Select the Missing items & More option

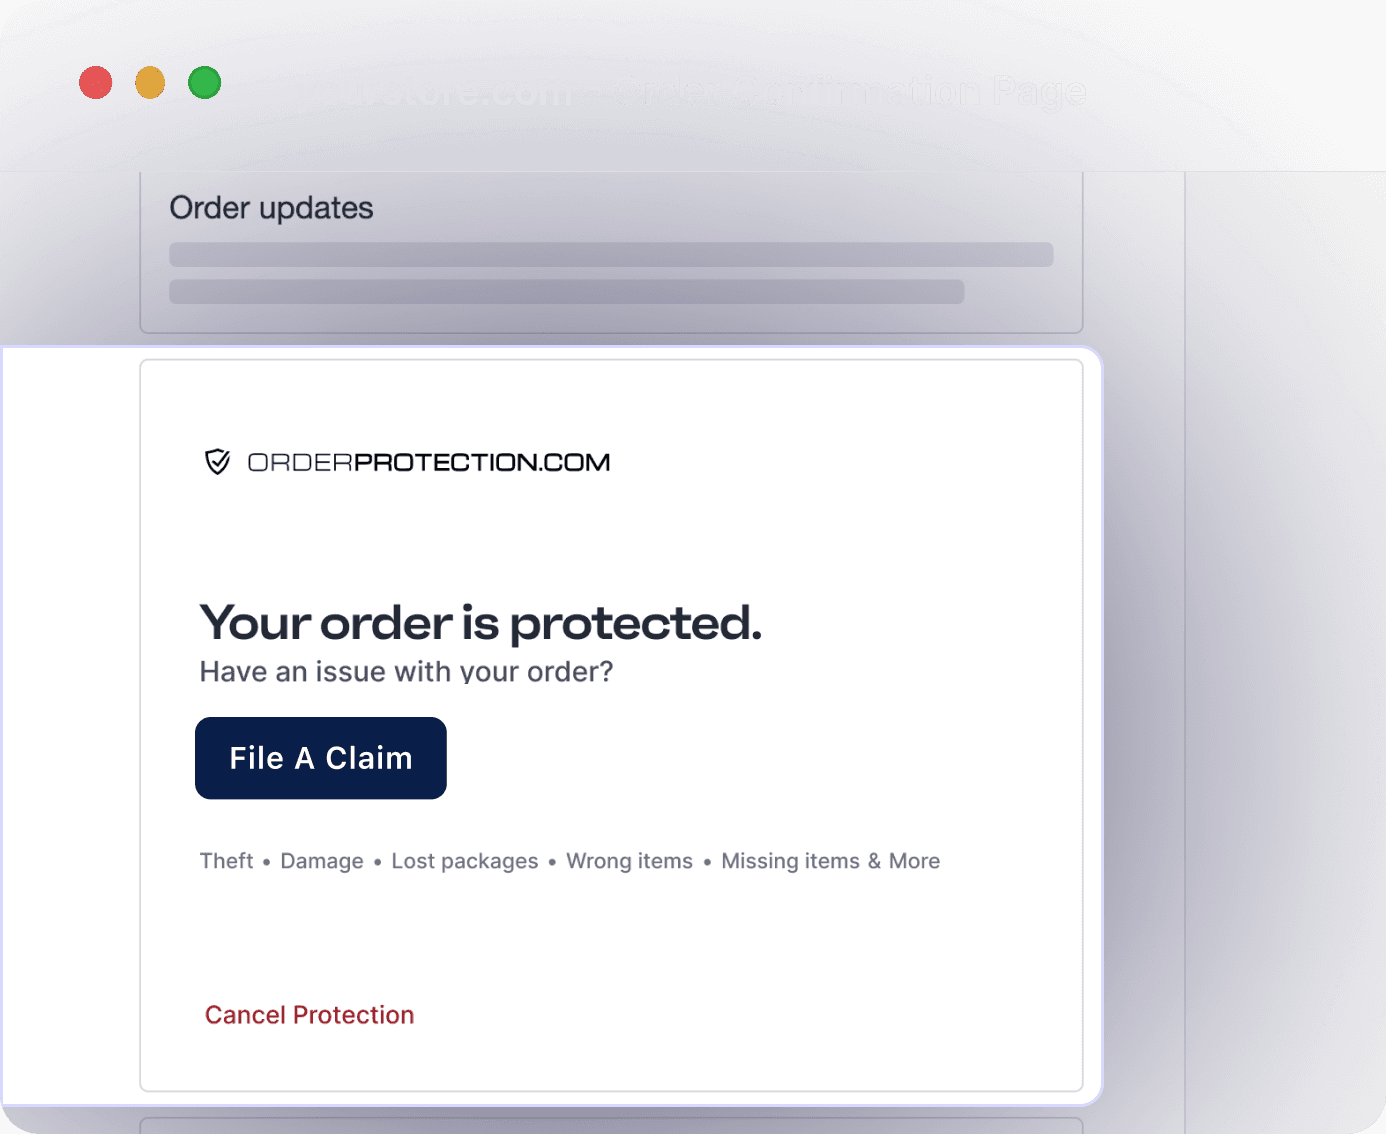(830, 861)
